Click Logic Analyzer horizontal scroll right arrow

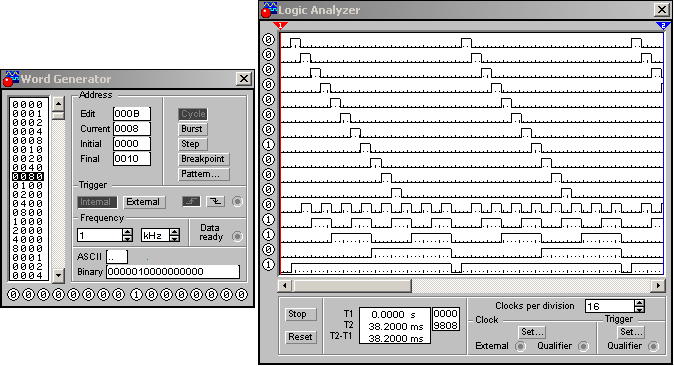click(x=658, y=286)
